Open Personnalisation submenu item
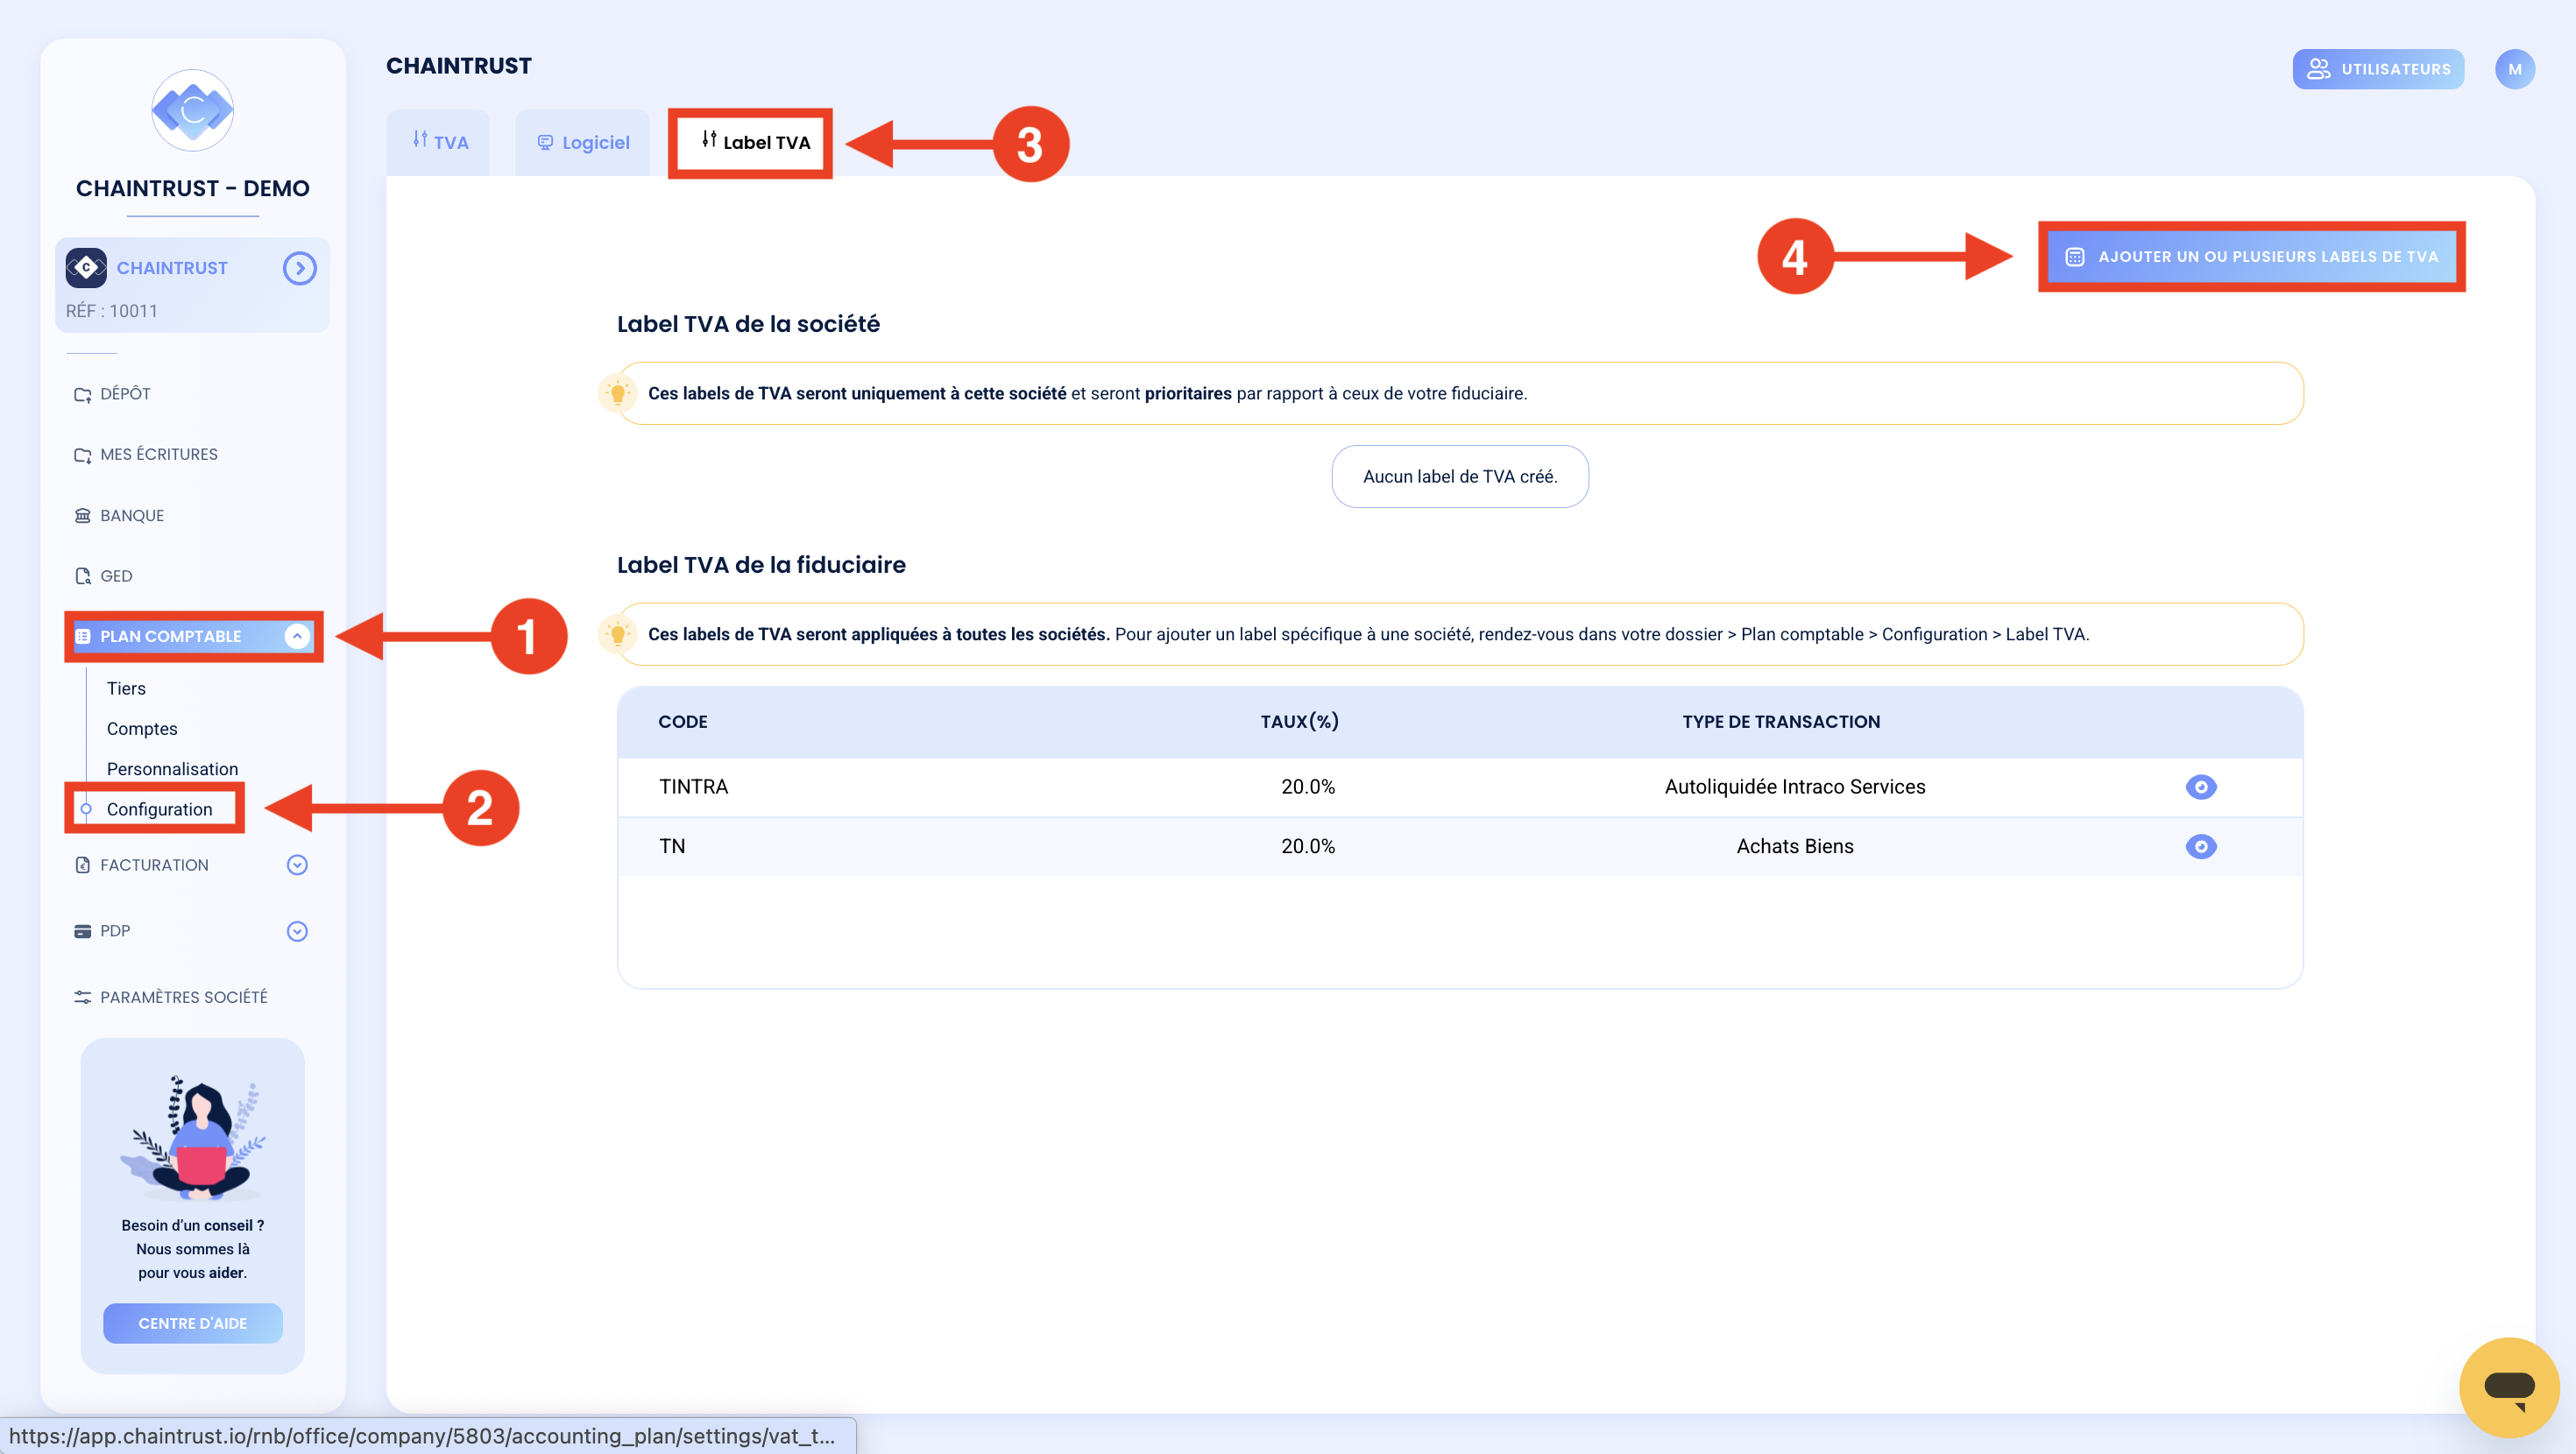This screenshot has height=1454, width=2576. pos(172,769)
